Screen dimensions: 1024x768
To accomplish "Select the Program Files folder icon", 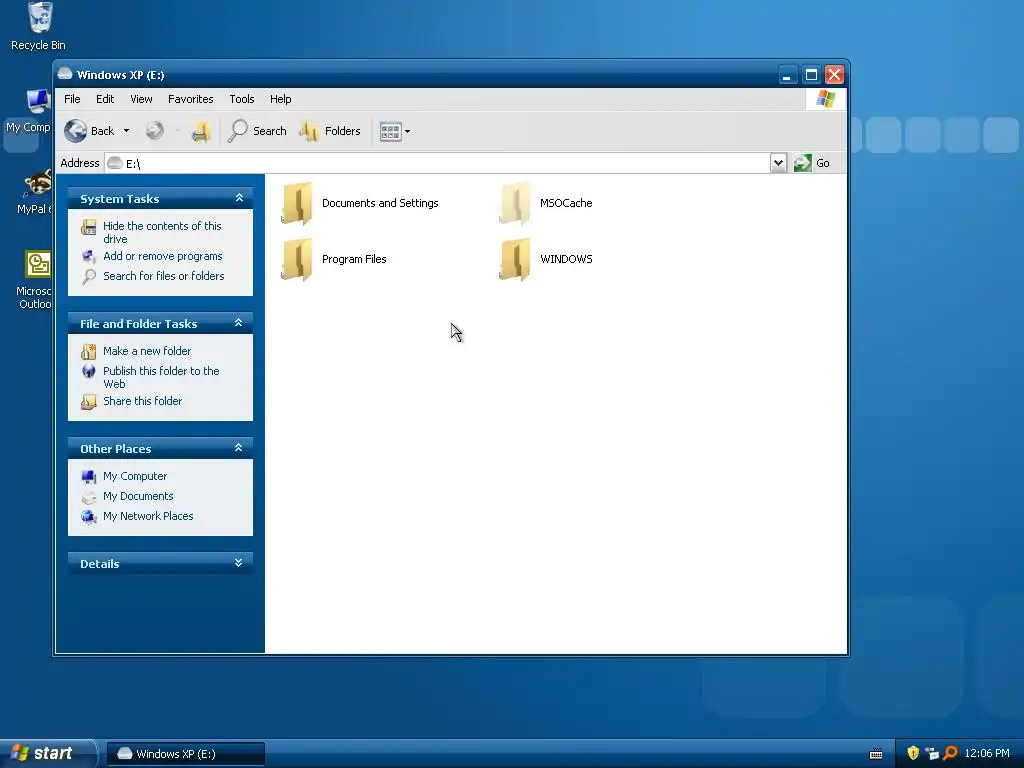I will [x=297, y=259].
